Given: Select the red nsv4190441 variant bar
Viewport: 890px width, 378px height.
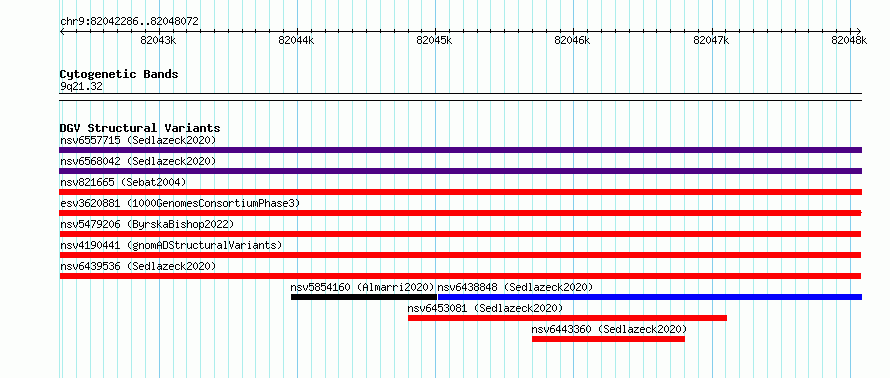Looking at the screenshot, I should click(460, 255).
